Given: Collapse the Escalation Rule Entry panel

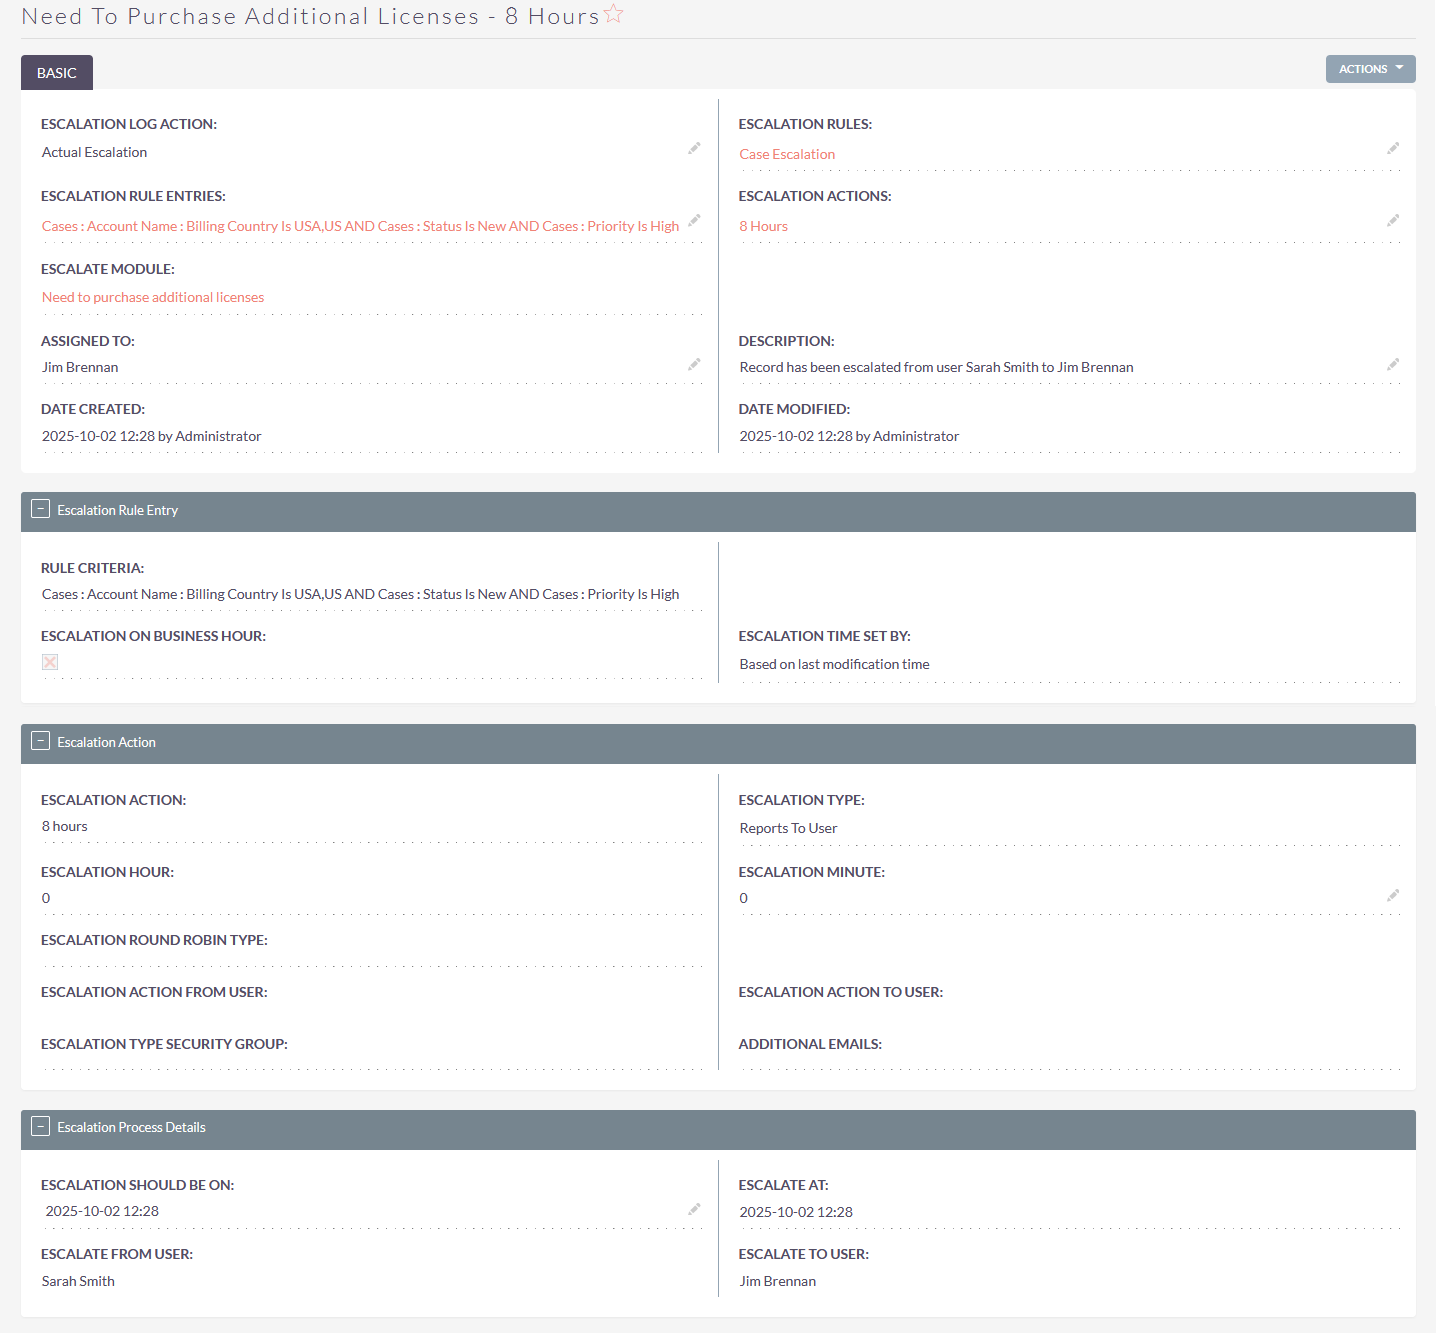Looking at the screenshot, I should (41, 509).
